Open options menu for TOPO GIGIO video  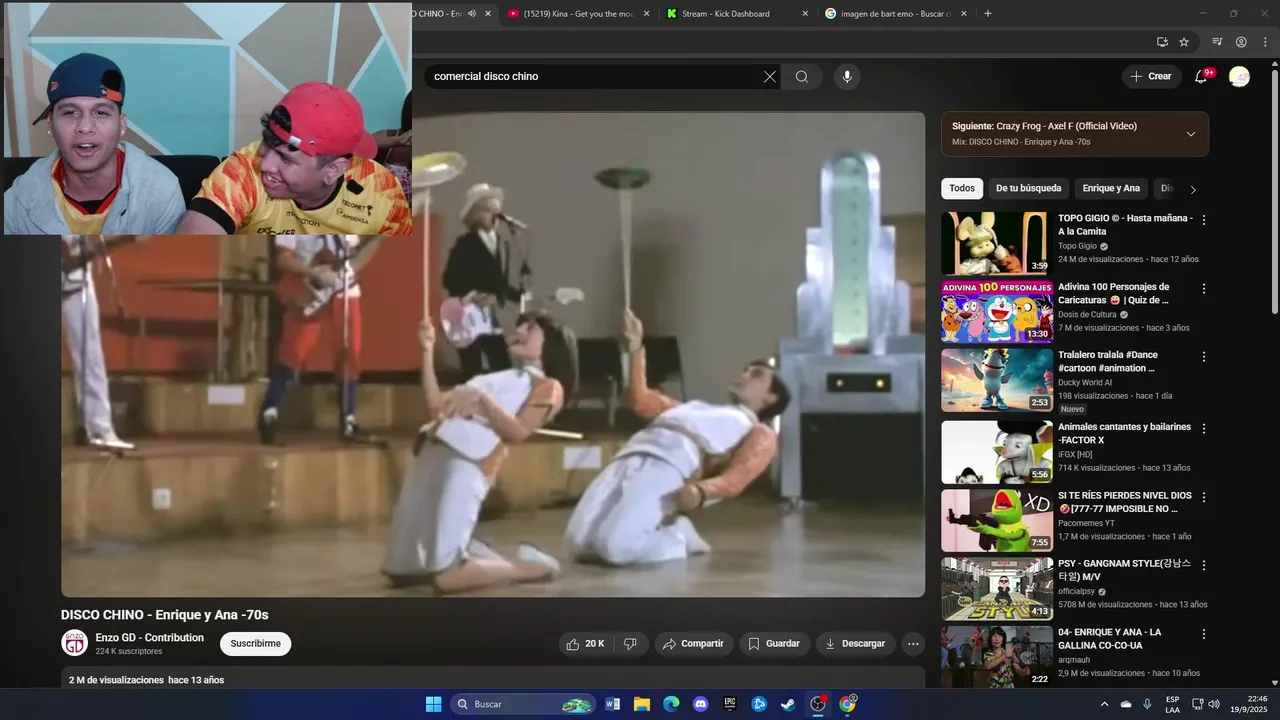pos(1204,220)
